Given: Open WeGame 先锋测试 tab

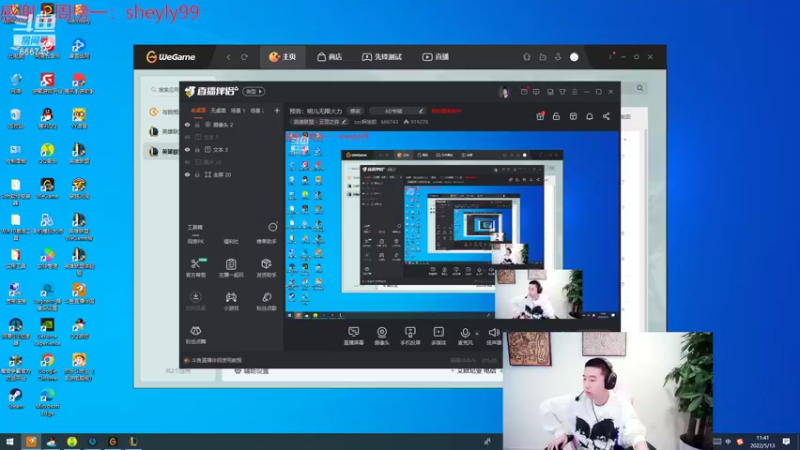Looking at the screenshot, I should click(382, 57).
